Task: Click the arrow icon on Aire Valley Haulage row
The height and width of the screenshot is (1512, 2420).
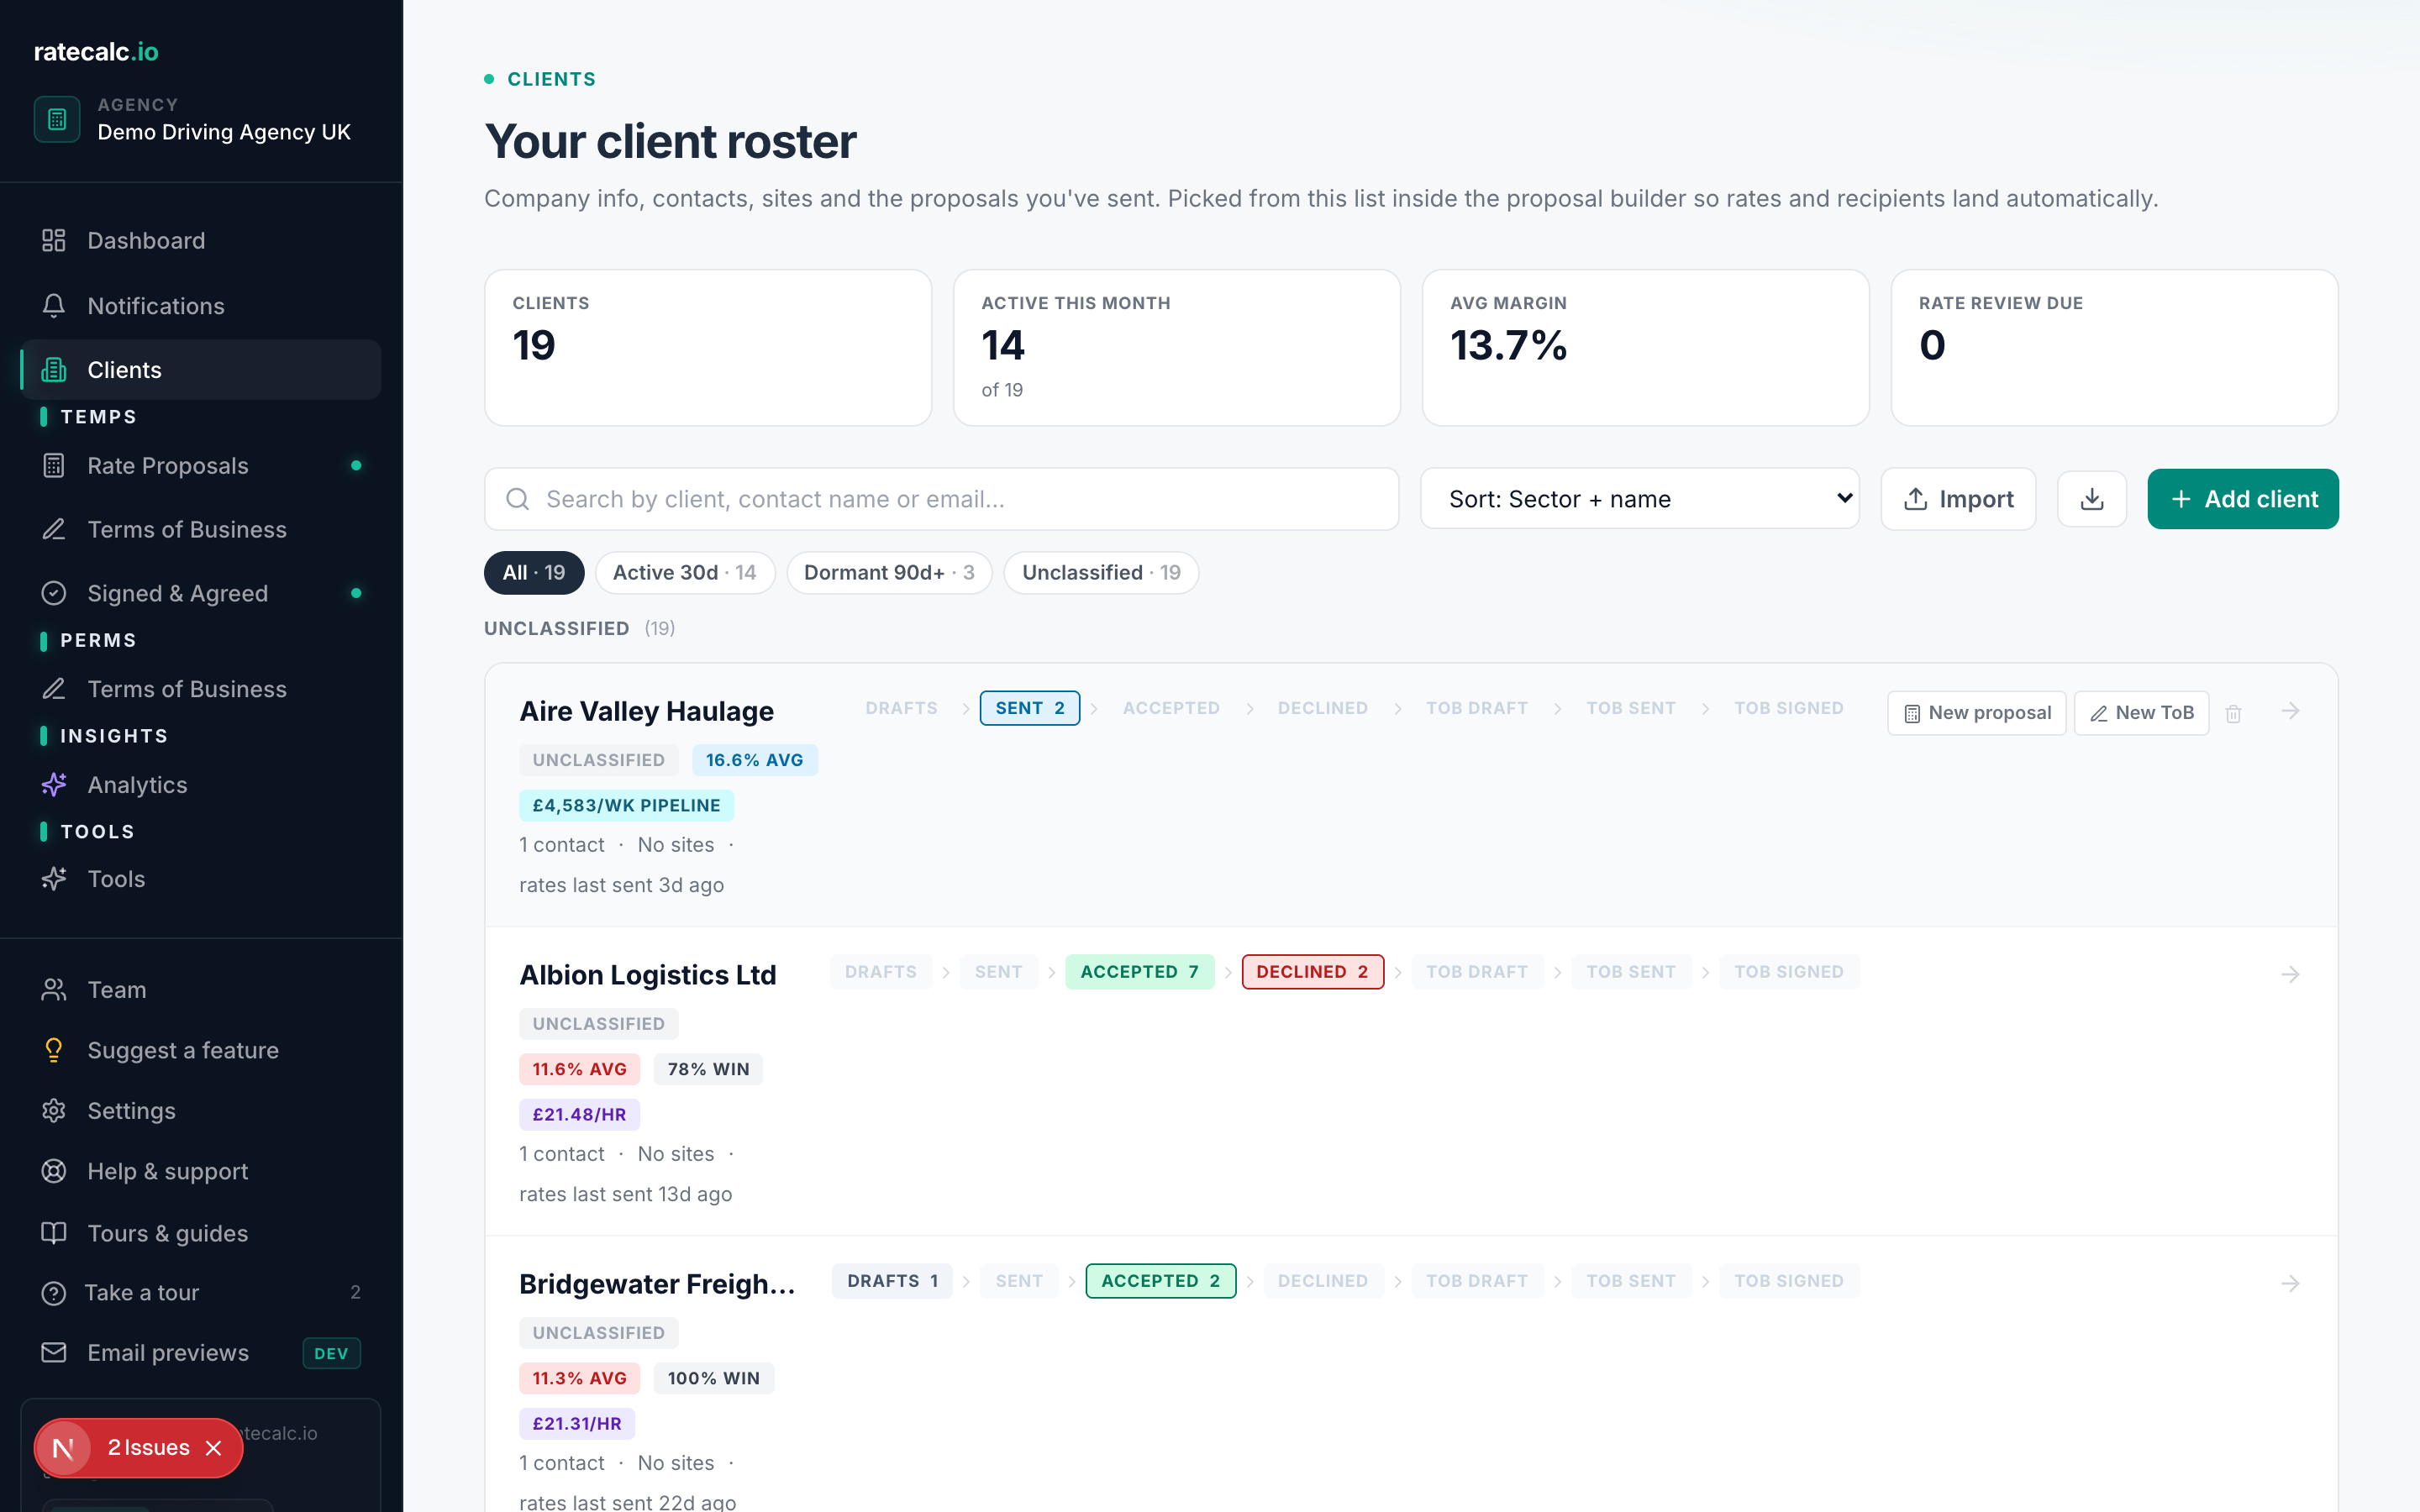Action: click(2290, 711)
